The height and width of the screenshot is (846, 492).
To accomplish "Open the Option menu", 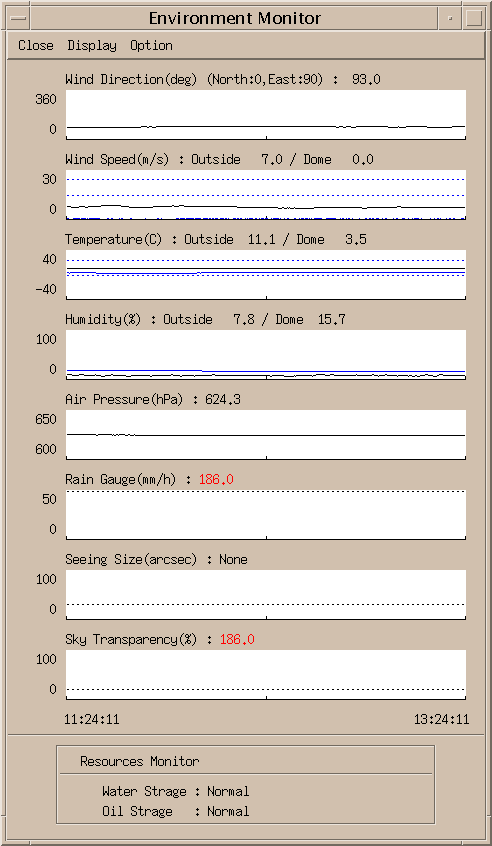I will coord(152,45).
